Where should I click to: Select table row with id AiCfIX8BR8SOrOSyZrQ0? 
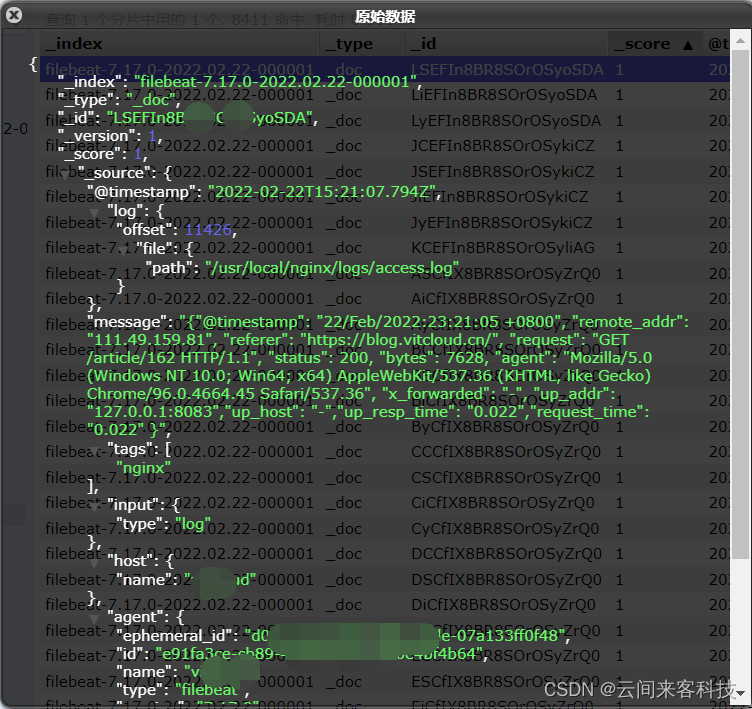[385, 299]
